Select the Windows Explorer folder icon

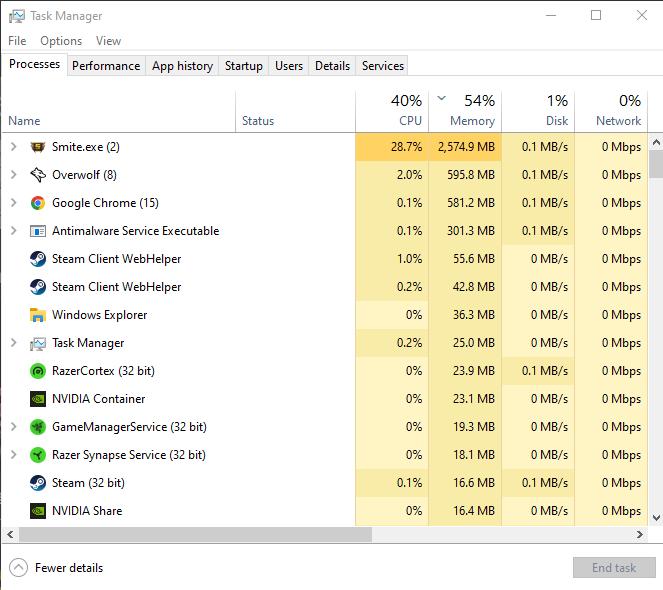pyautogui.click(x=38, y=315)
